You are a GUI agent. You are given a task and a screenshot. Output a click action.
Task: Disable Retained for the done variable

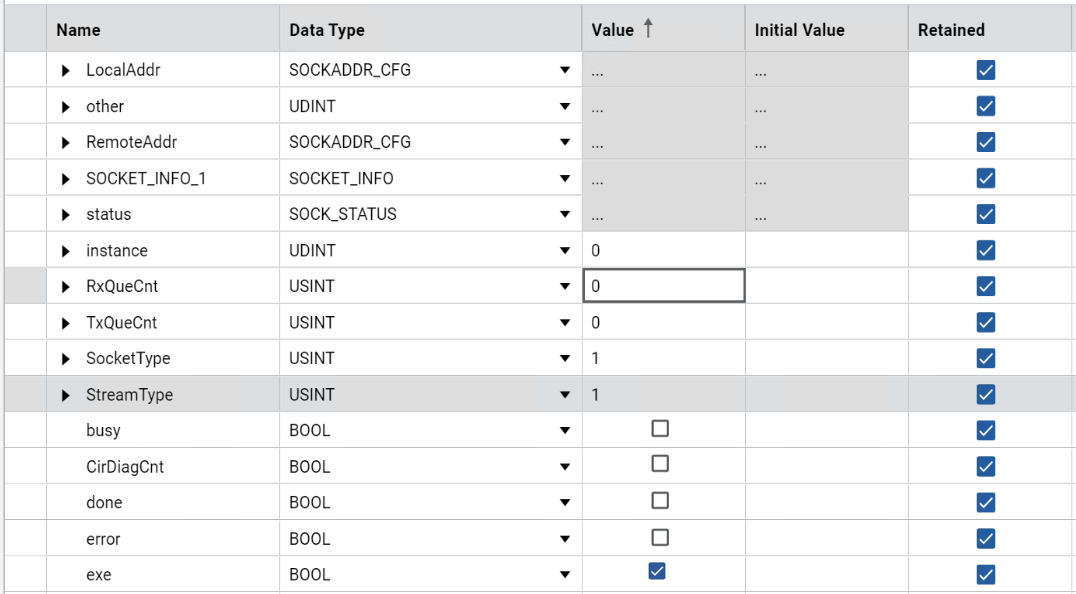(985, 502)
